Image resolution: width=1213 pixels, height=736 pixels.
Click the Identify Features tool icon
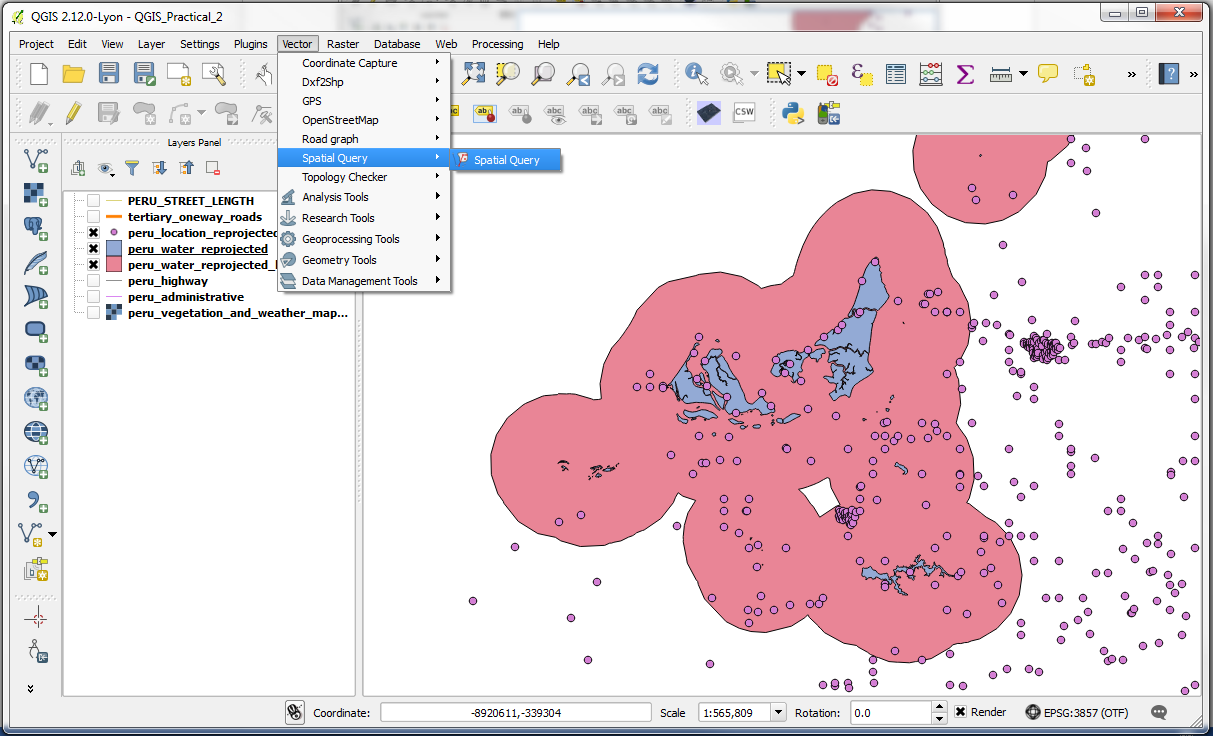tap(696, 74)
